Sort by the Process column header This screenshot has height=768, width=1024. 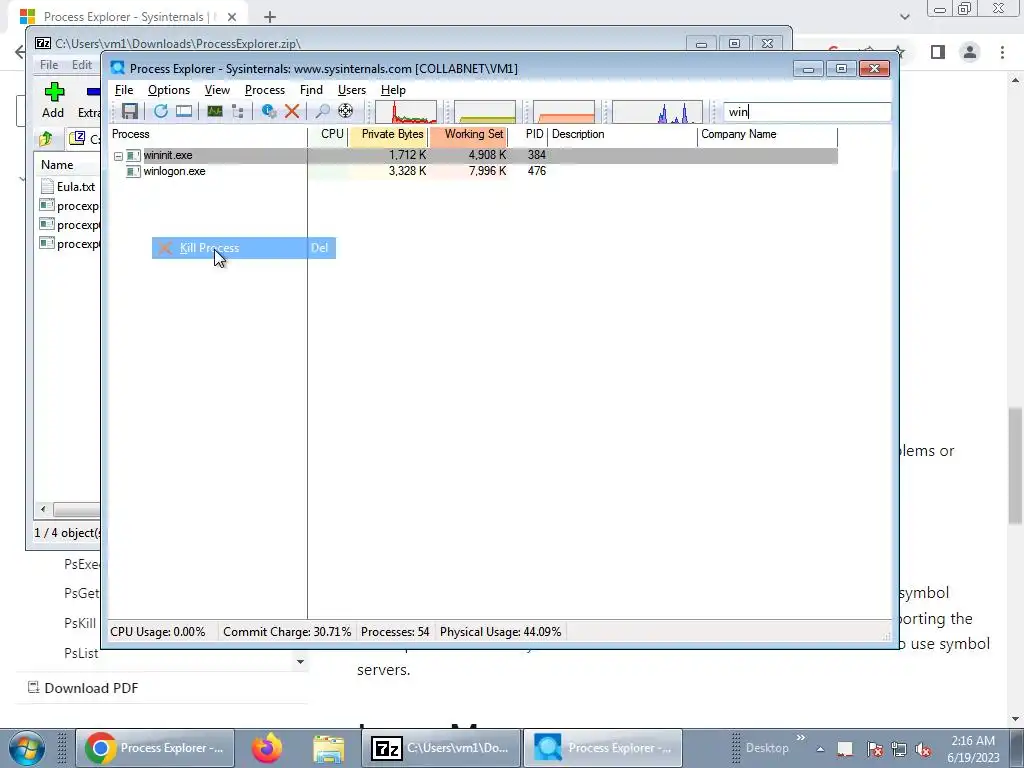(x=208, y=135)
